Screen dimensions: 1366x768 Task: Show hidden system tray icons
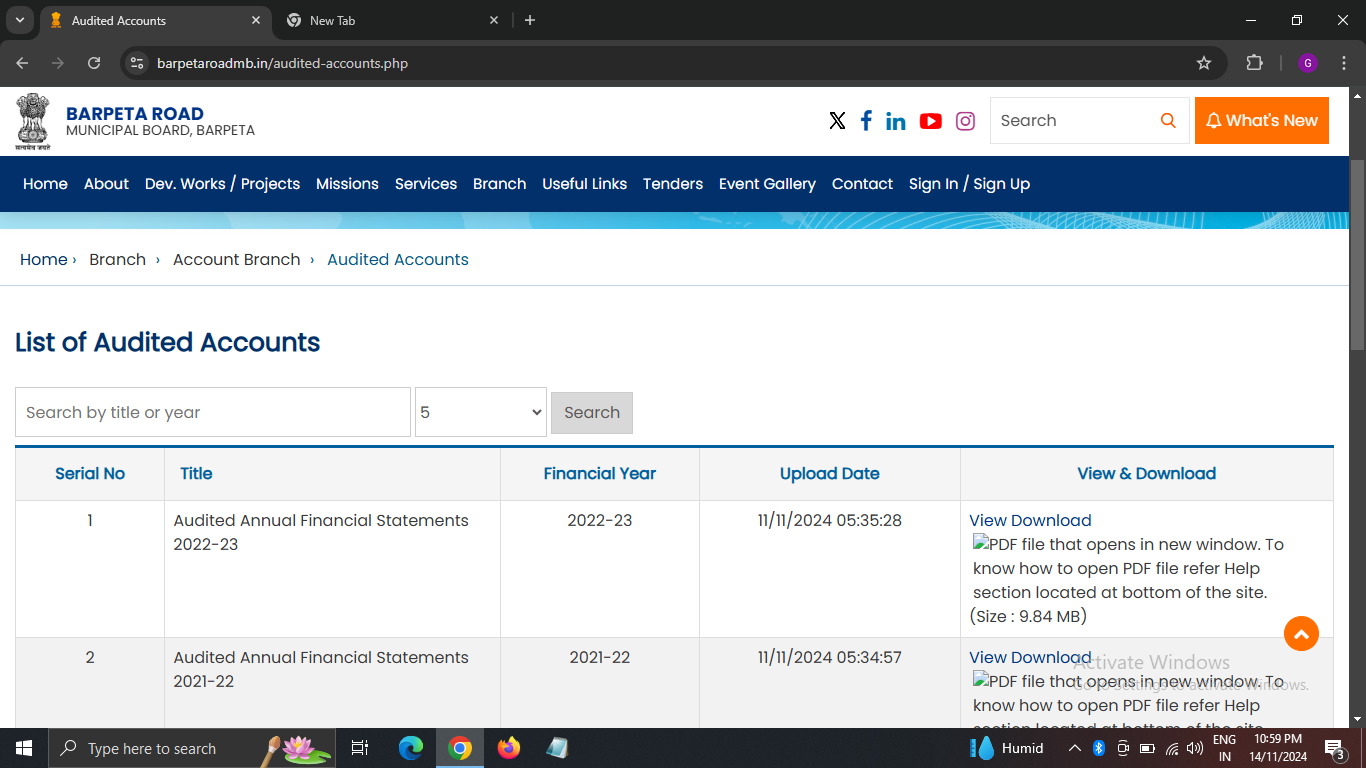(1075, 748)
